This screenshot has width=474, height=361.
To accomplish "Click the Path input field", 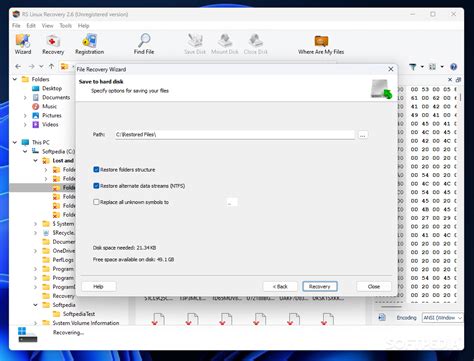I will coord(235,135).
